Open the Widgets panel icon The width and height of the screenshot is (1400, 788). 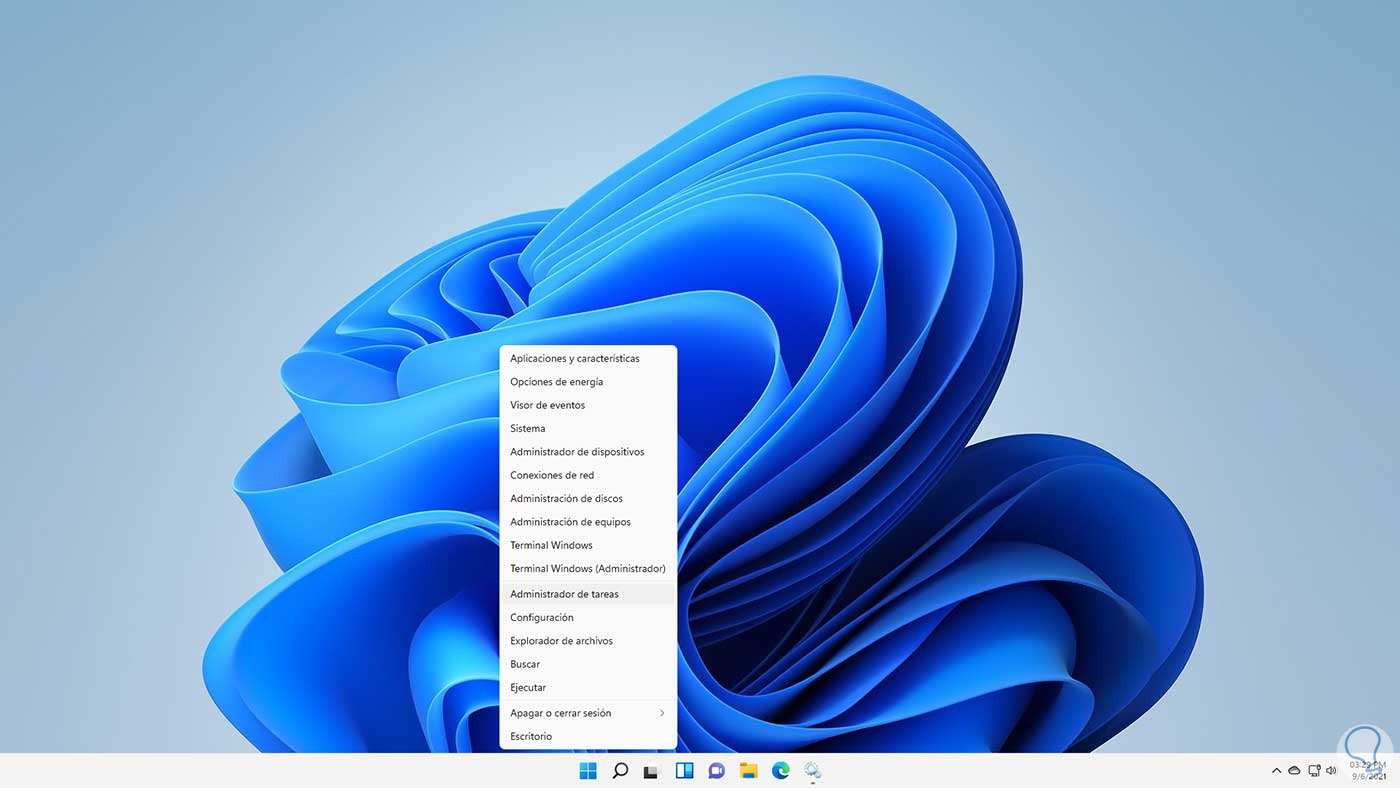point(684,770)
